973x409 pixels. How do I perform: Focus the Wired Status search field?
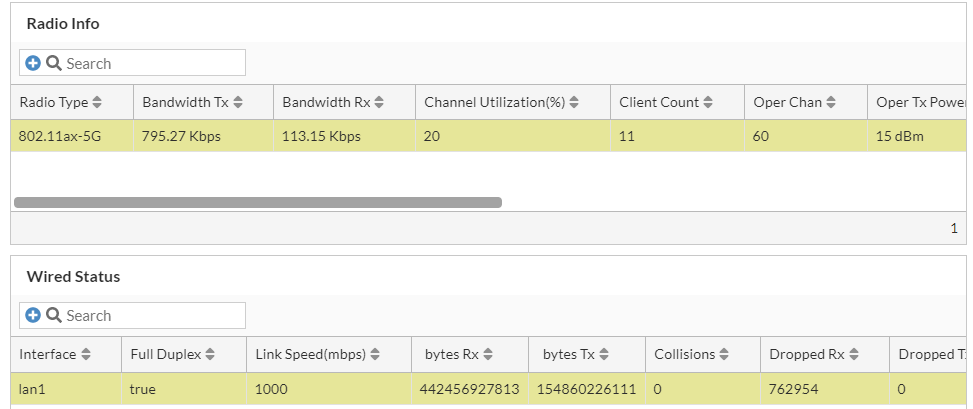[152, 315]
